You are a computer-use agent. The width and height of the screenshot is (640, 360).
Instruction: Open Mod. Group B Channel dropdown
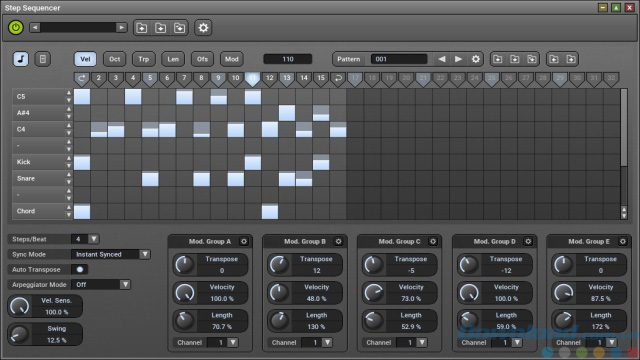coord(327,342)
